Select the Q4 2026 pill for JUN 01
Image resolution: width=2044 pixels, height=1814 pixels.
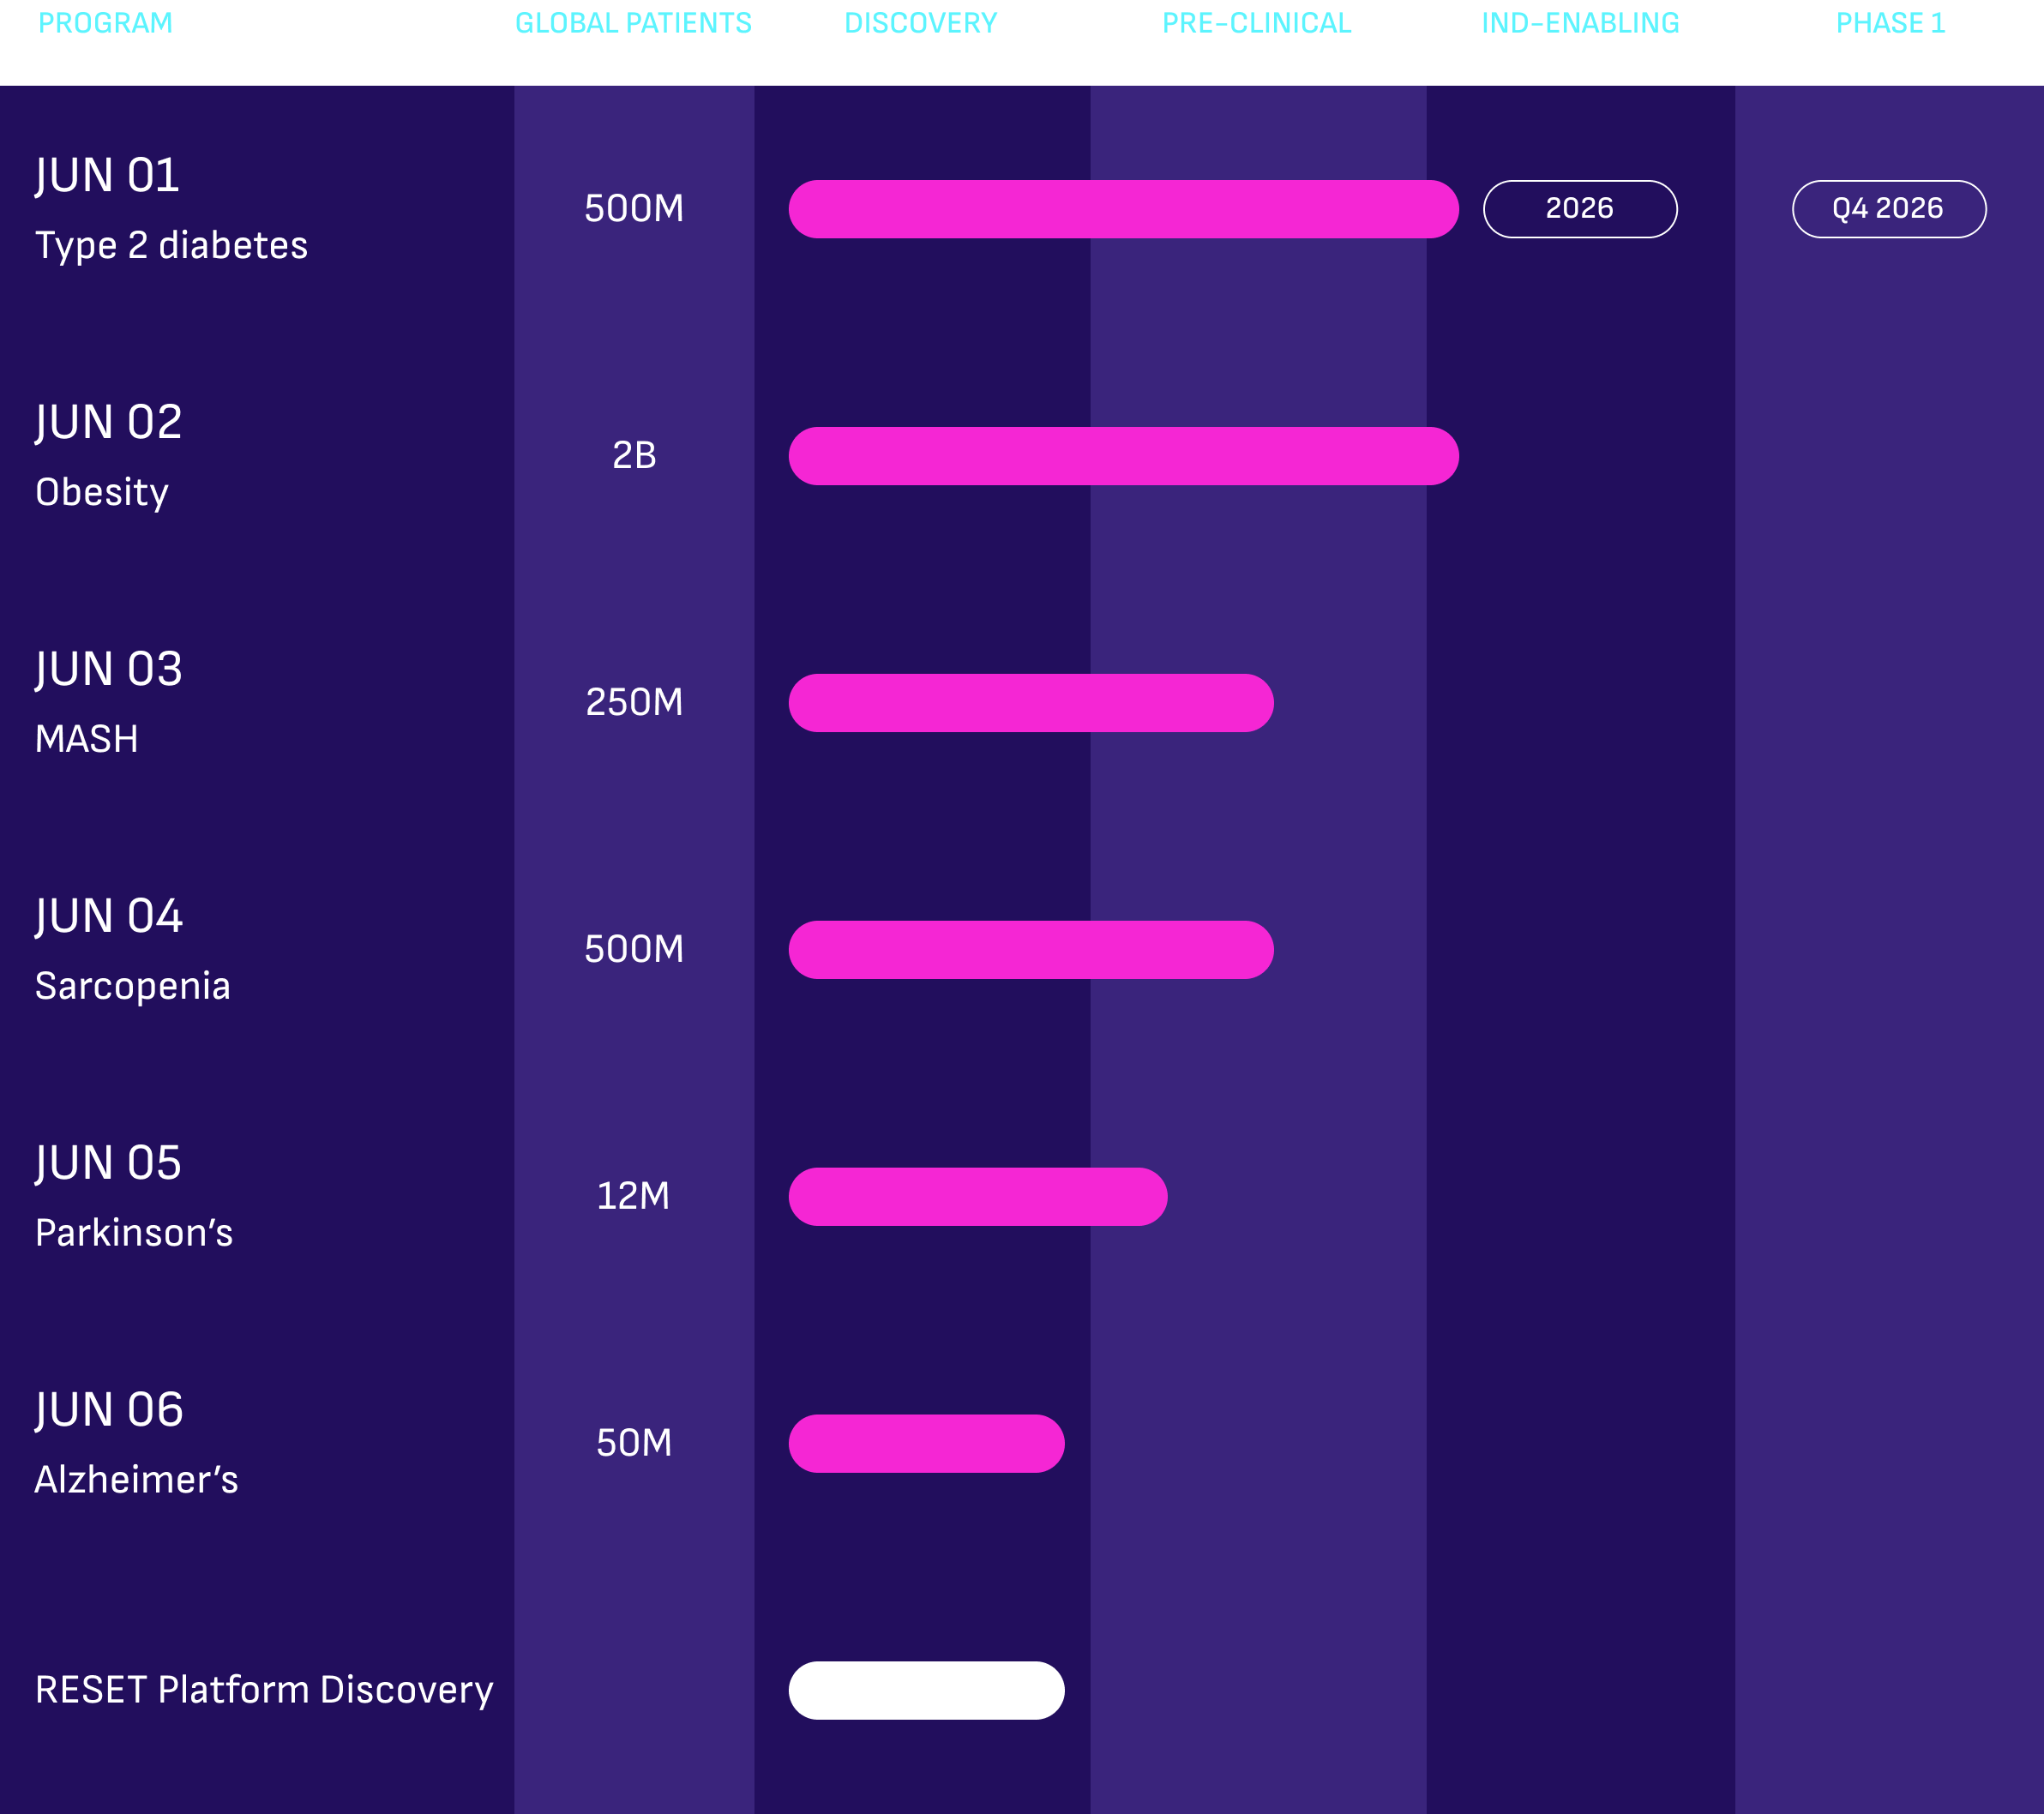(1889, 209)
